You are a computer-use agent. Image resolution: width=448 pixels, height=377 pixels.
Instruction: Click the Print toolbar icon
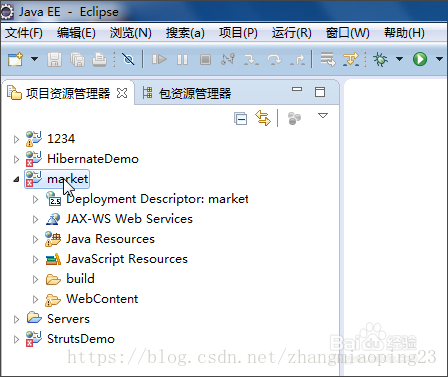(99, 60)
